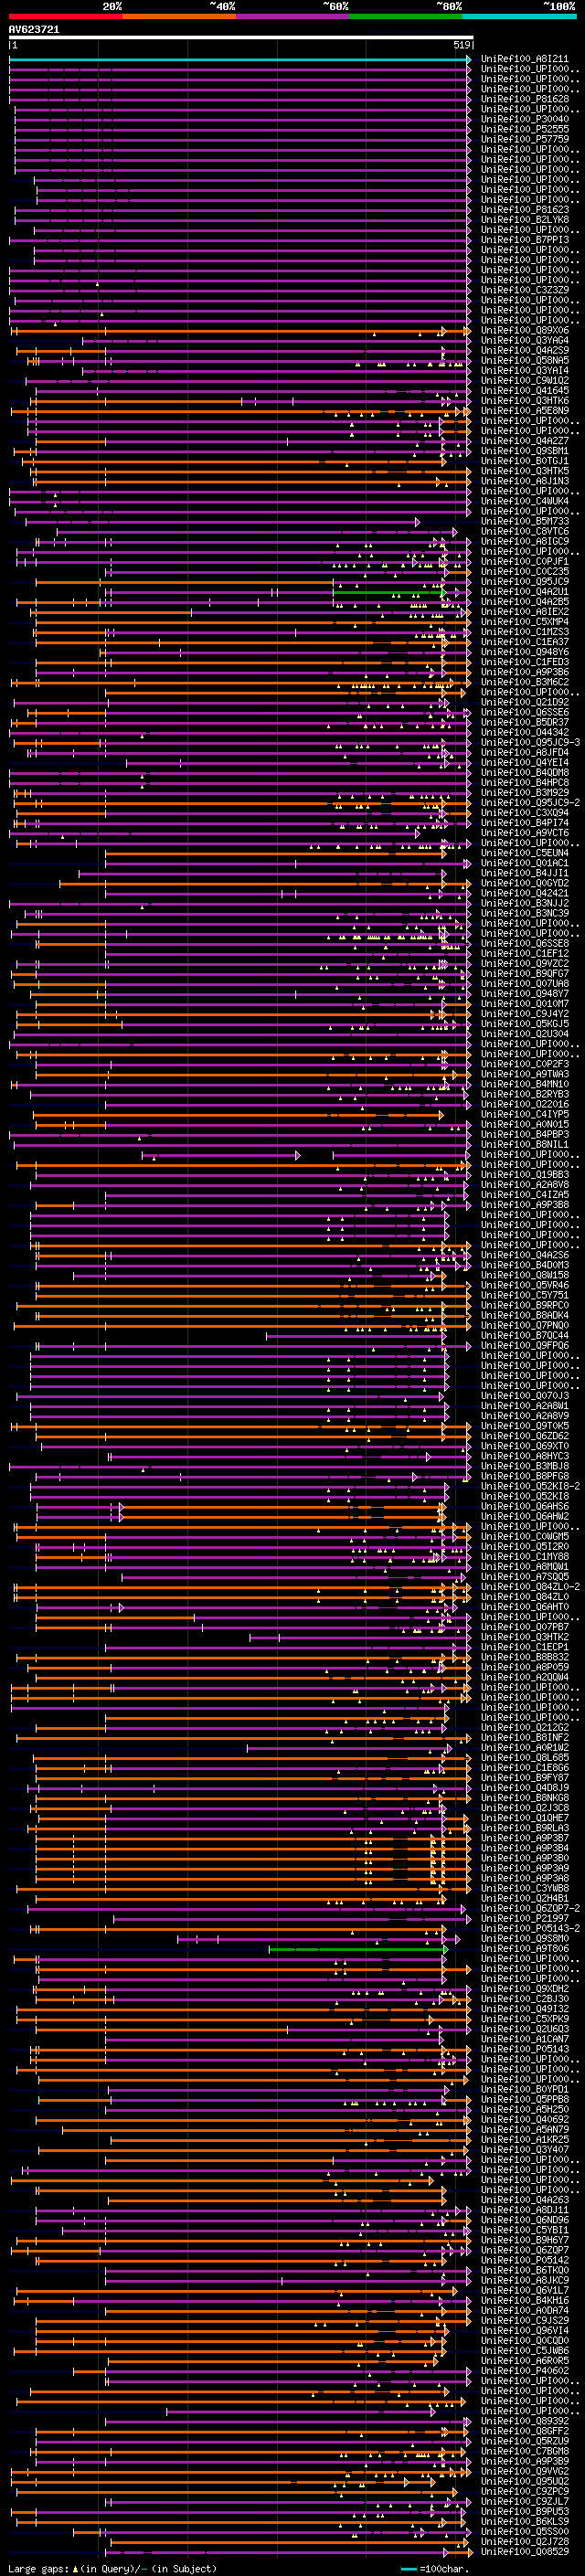Select hit UniRef100_P57759
585x2576 pixels.
coord(525,139)
